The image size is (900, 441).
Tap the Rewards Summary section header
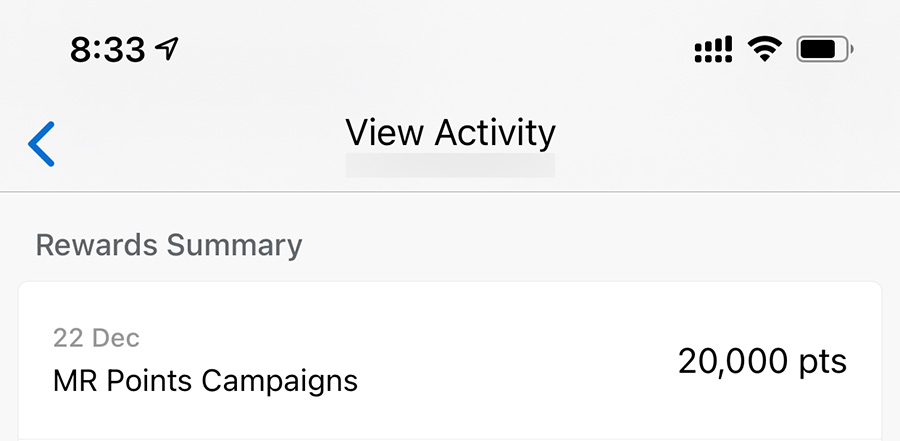point(169,245)
